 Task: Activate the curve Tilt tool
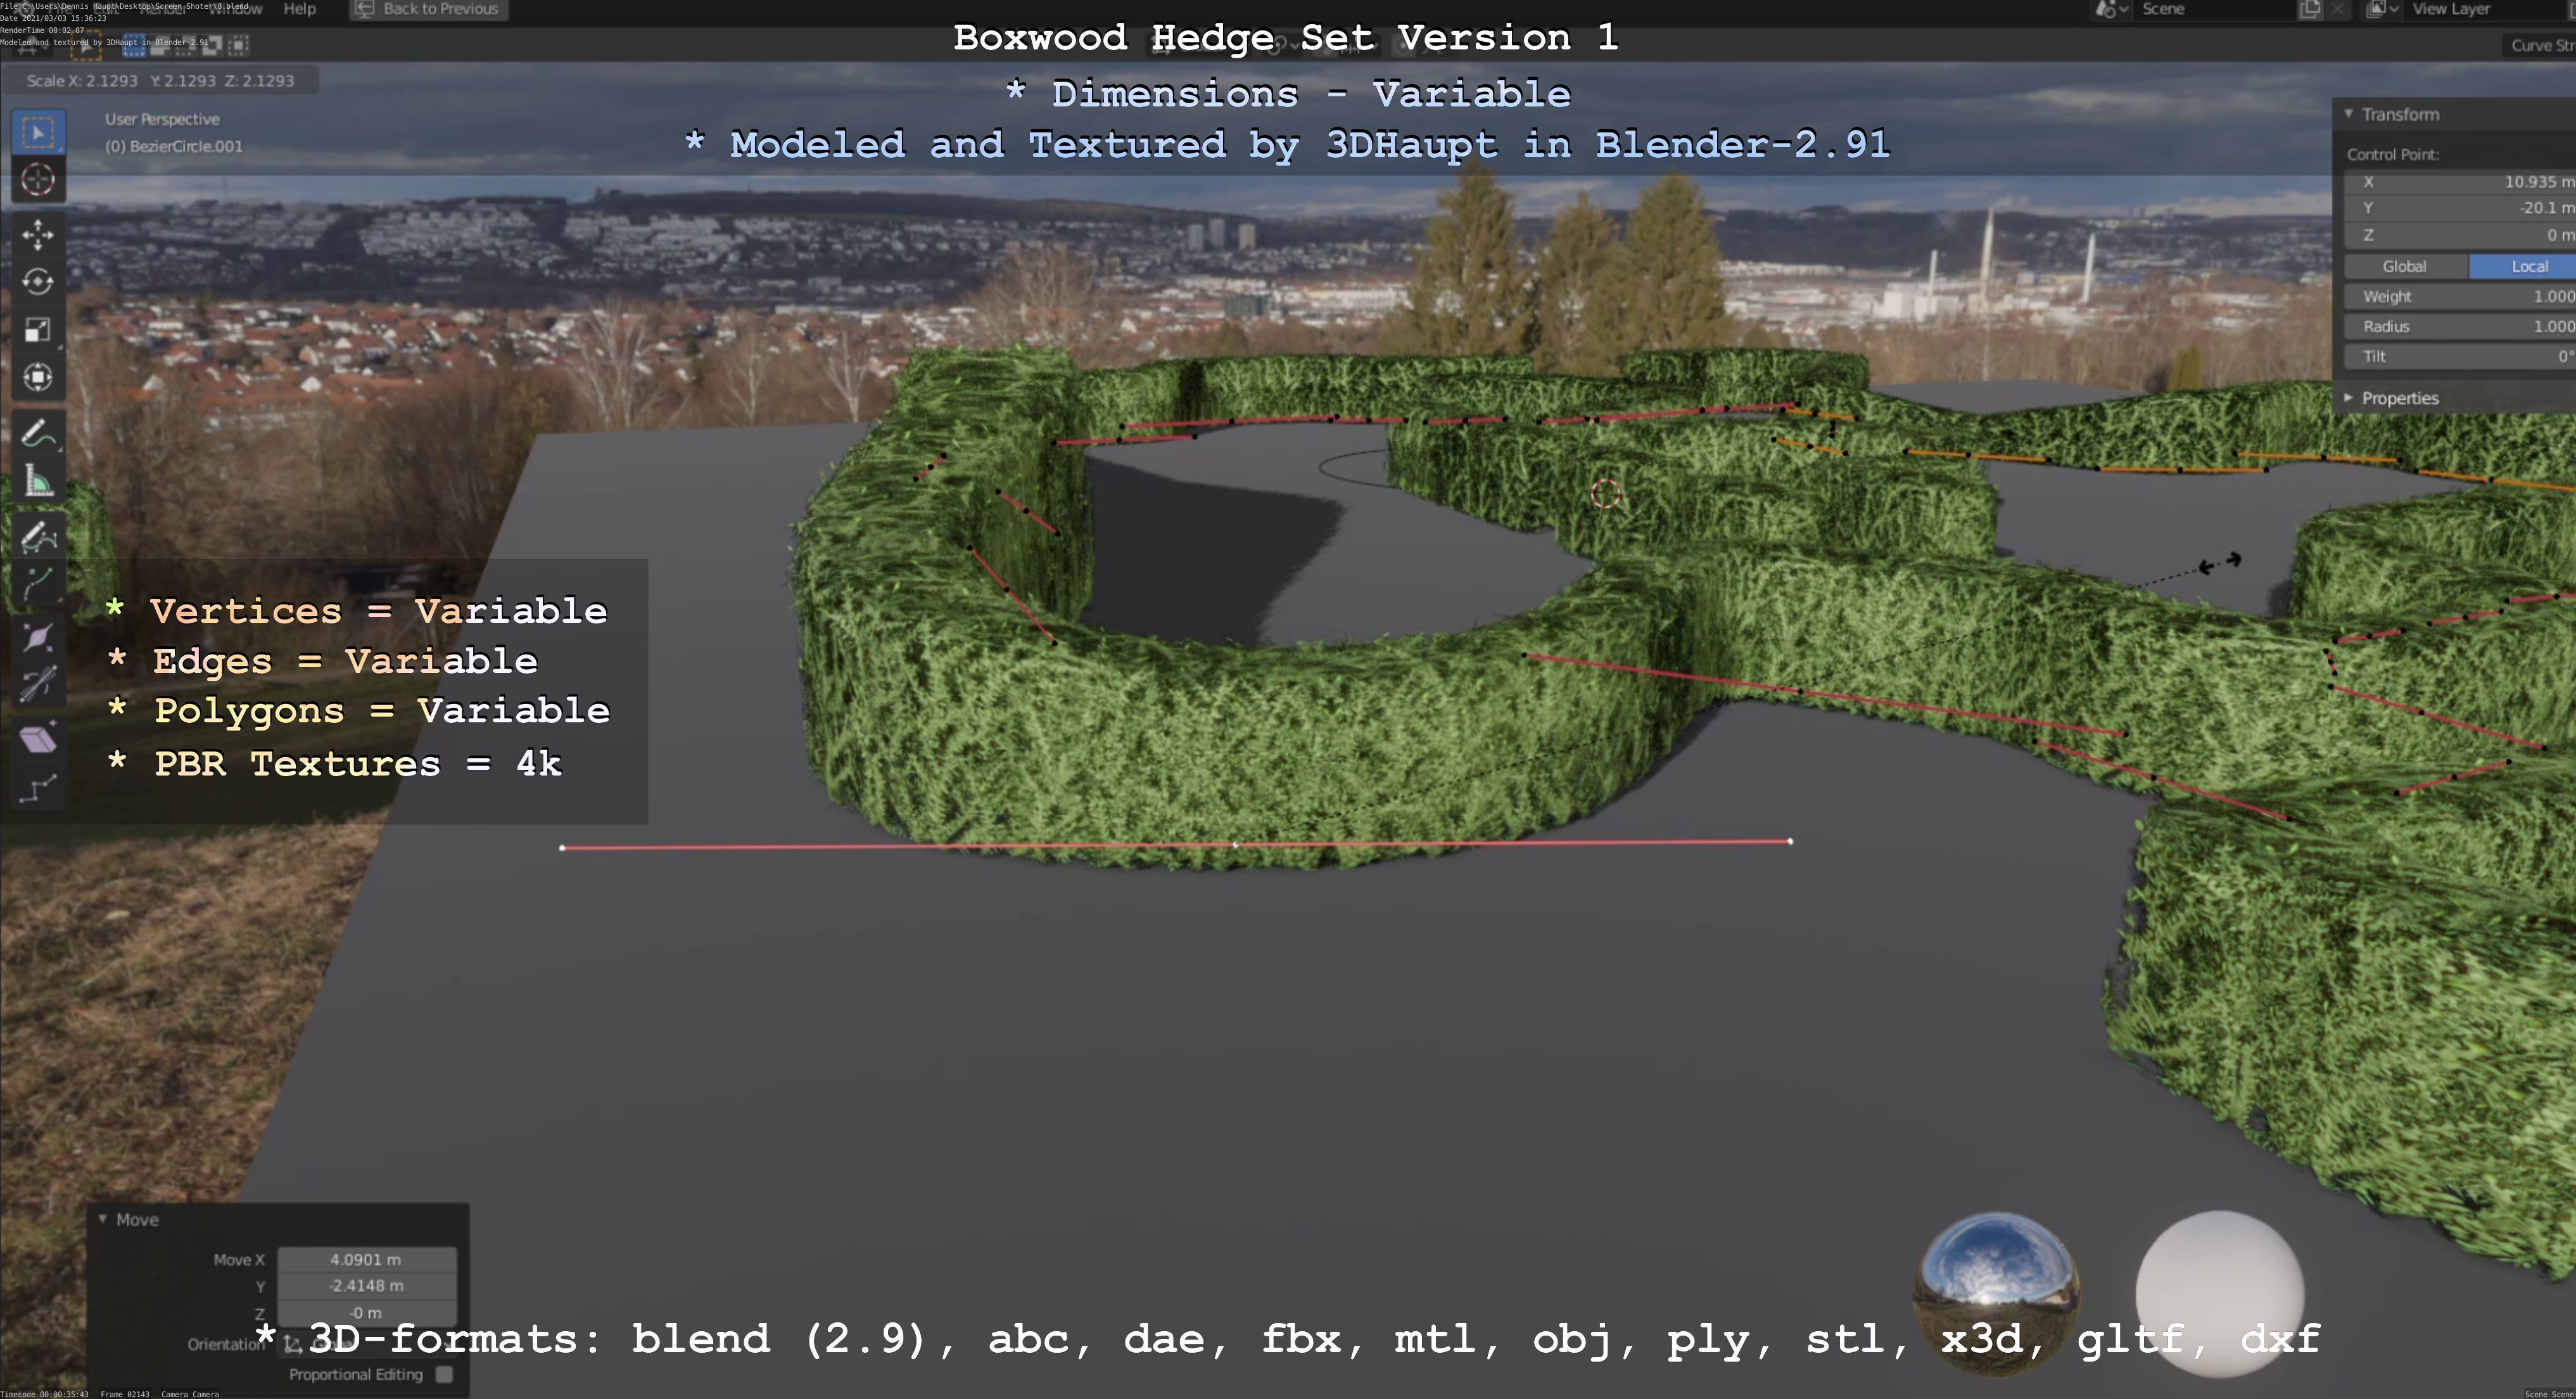click(x=38, y=685)
